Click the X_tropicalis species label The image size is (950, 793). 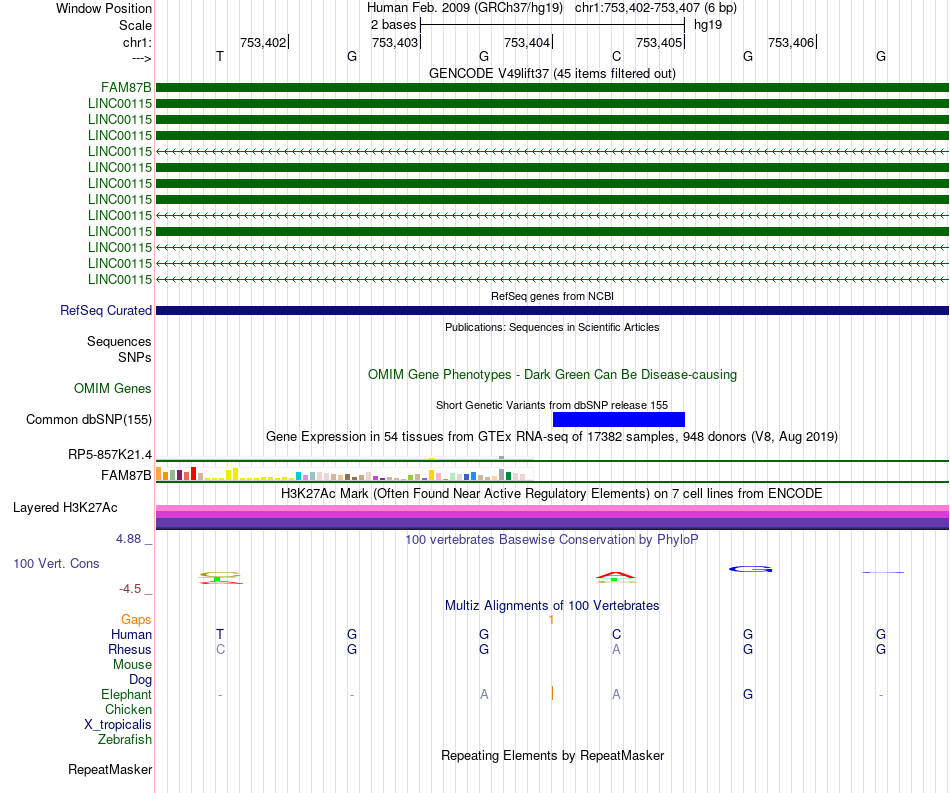click(x=118, y=725)
